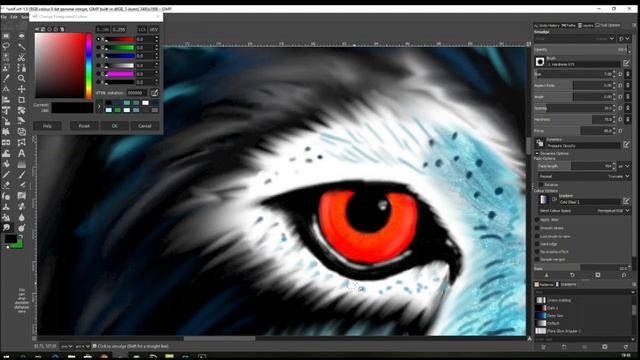Image resolution: width=640 pixels, height=360 pixels.
Task: Click Cancel in the colour dialog
Action: 145,126
